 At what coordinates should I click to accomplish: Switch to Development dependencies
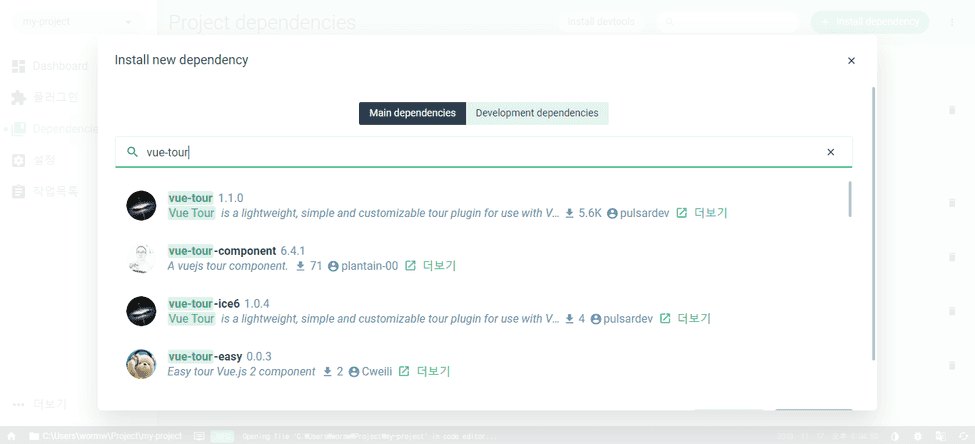(537, 113)
